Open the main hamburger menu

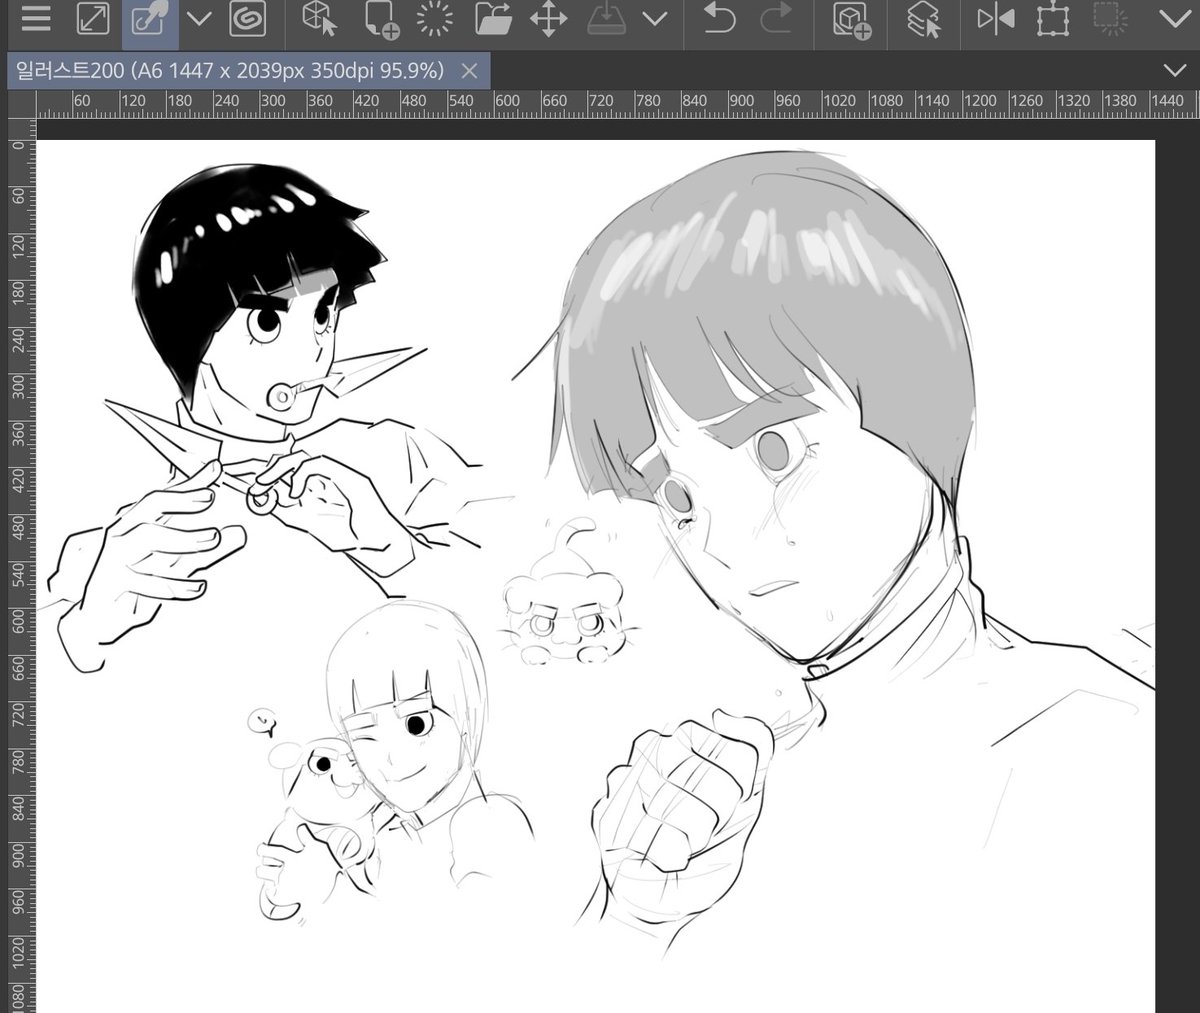point(37,19)
